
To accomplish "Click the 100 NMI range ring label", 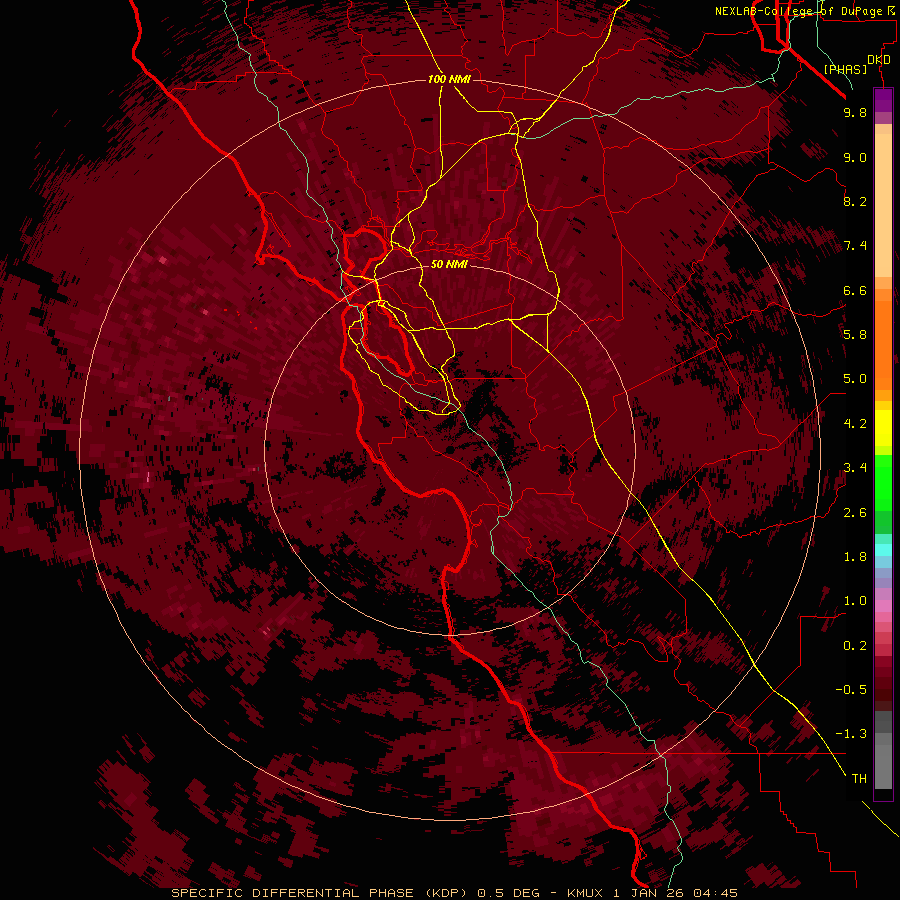I will pyautogui.click(x=449, y=79).
